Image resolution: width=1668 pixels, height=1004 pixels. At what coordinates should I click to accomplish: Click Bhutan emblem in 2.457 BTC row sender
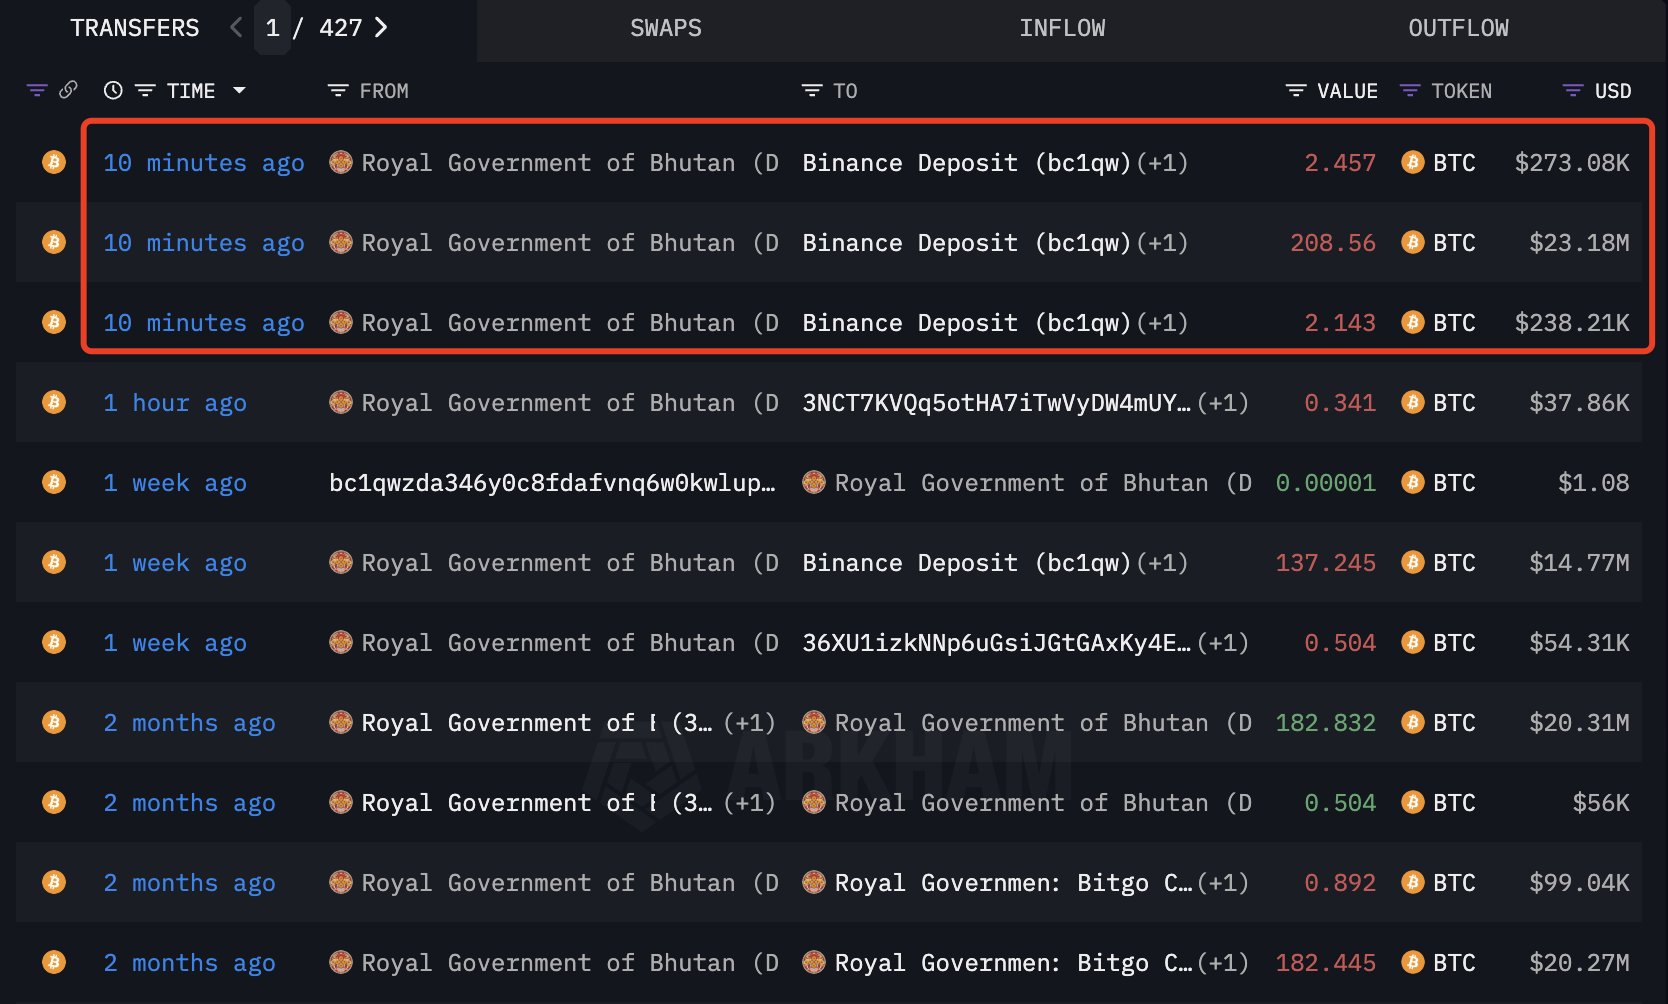pos(341,162)
